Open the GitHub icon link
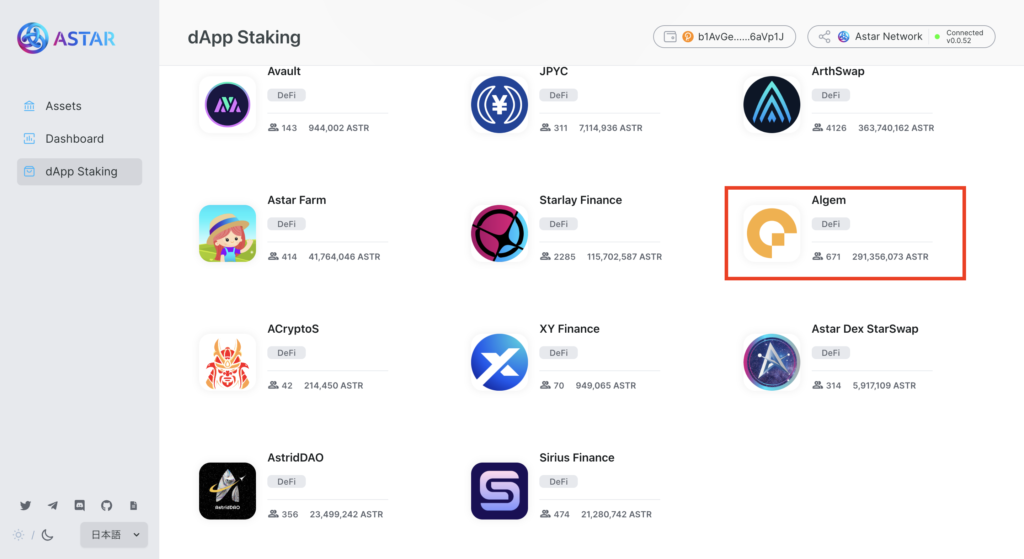 [x=106, y=505]
